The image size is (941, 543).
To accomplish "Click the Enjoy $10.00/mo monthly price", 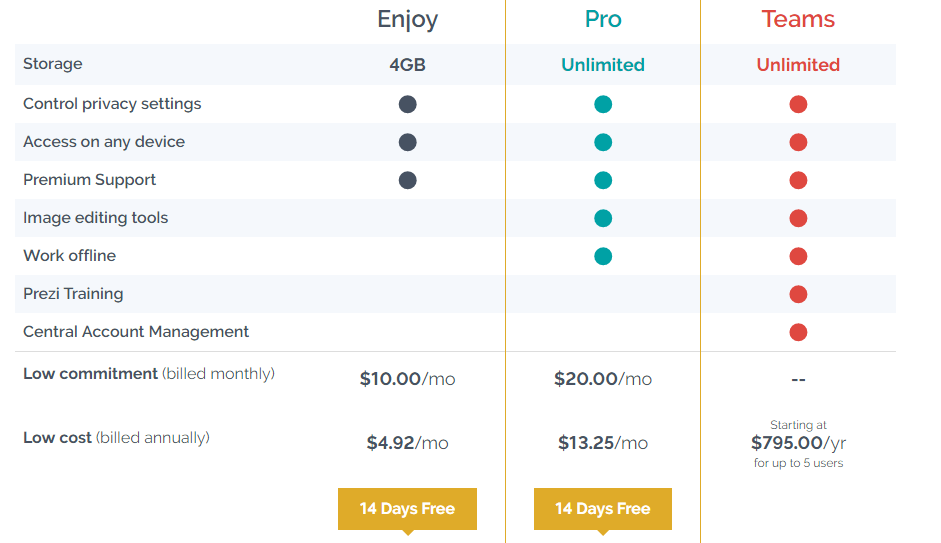I will pos(407,379).
